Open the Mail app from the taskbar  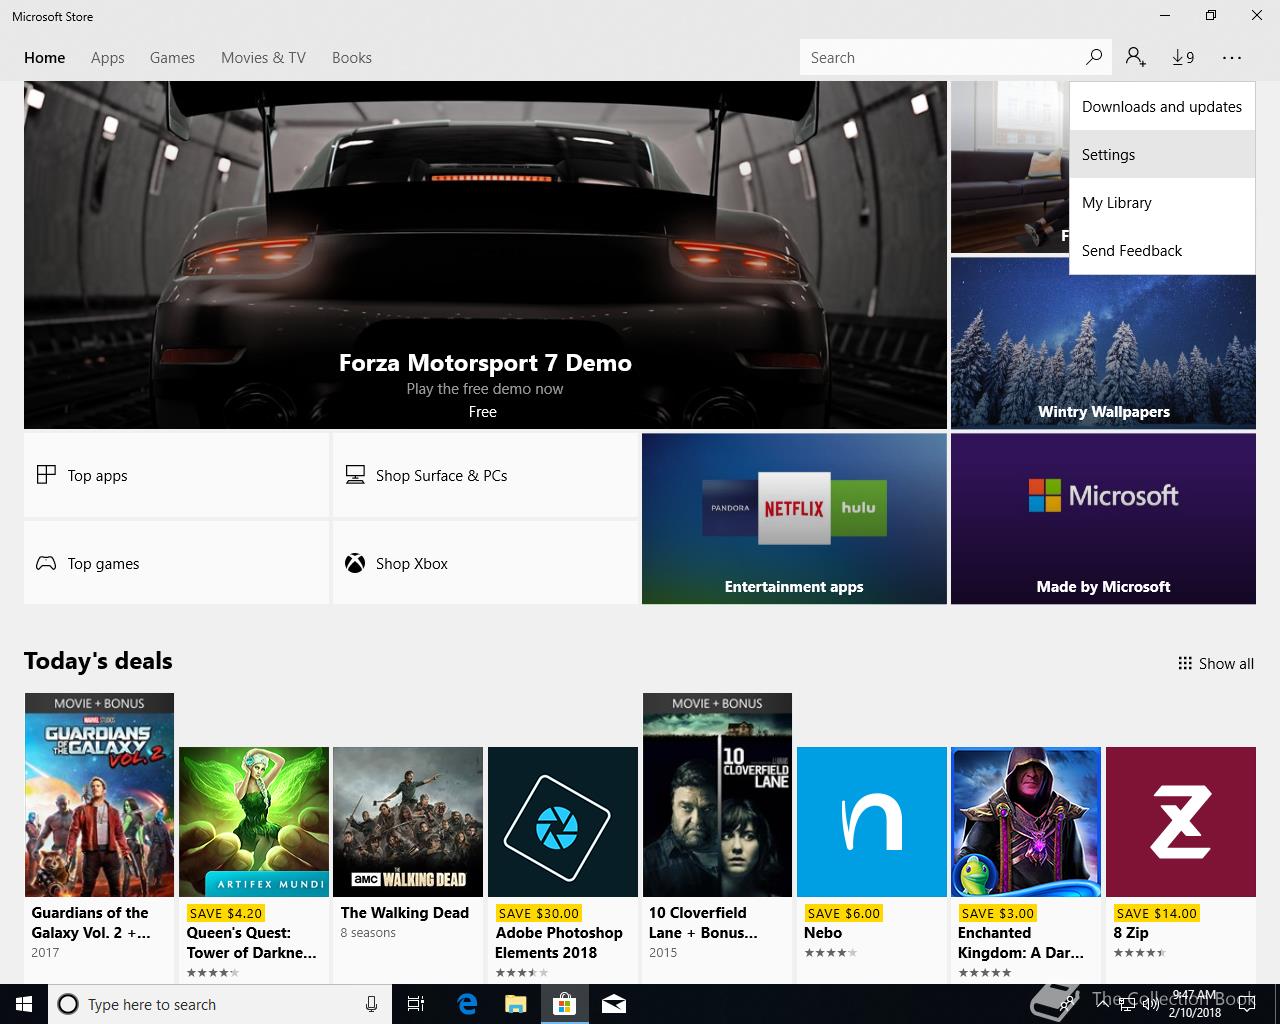point(614,1004)
